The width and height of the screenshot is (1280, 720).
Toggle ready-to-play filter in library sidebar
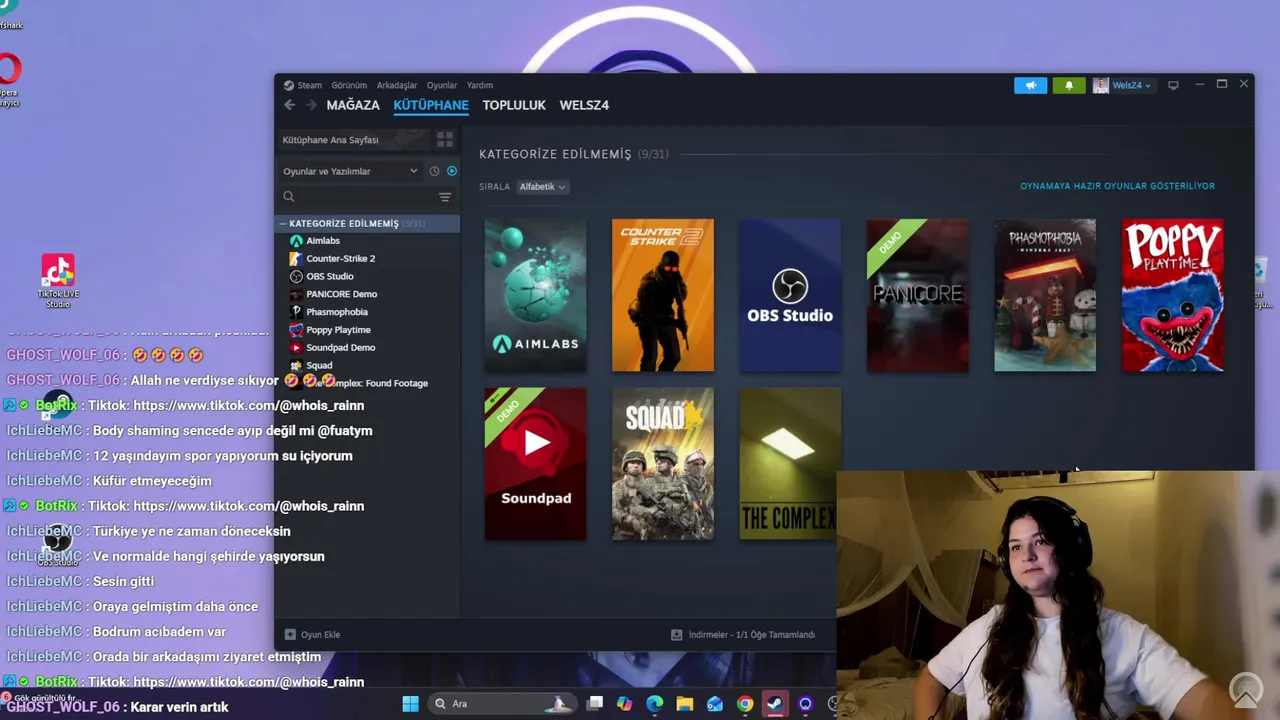click(x=452, y=171)
